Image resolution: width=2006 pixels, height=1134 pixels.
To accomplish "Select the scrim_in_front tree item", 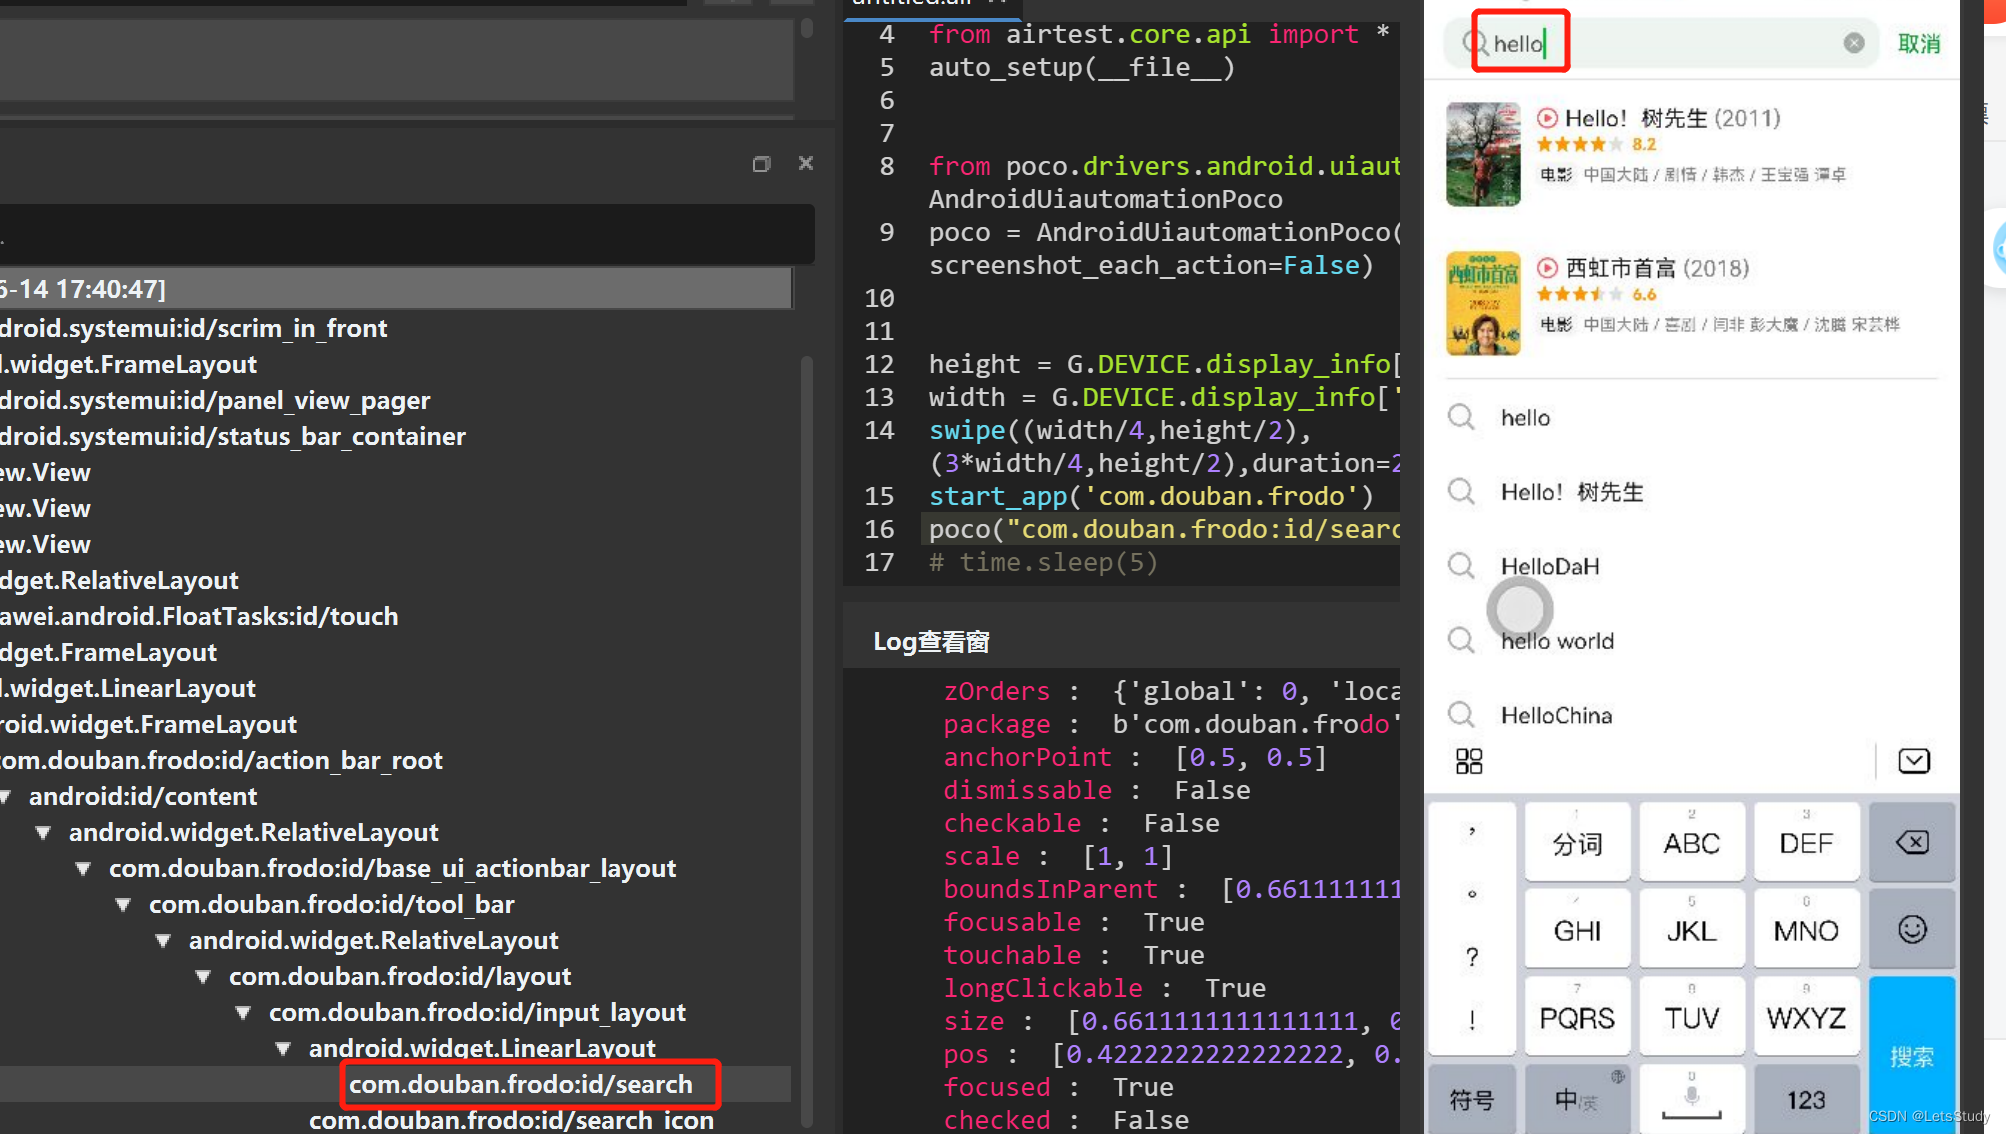I will coord(194,328).
